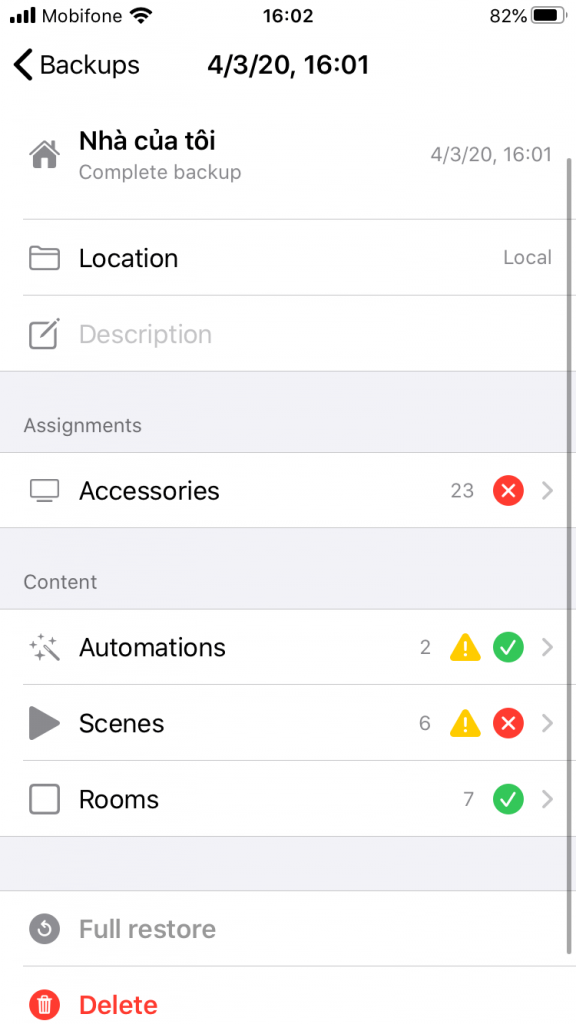Select the square icon beside Rooms
The width and height of the screenshot is (576, 1024).
(44, 799)
